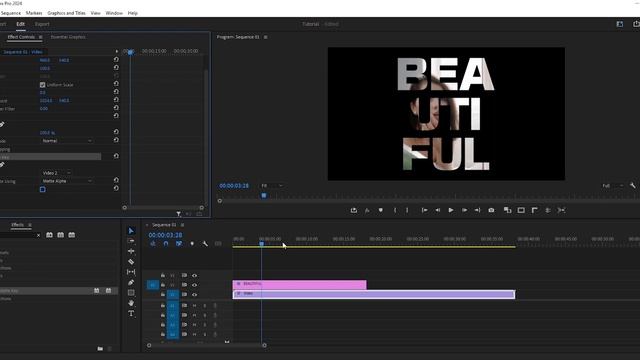Open the Help menu
Viewport: 640px width, 360px height.
(x=133, y=13)
